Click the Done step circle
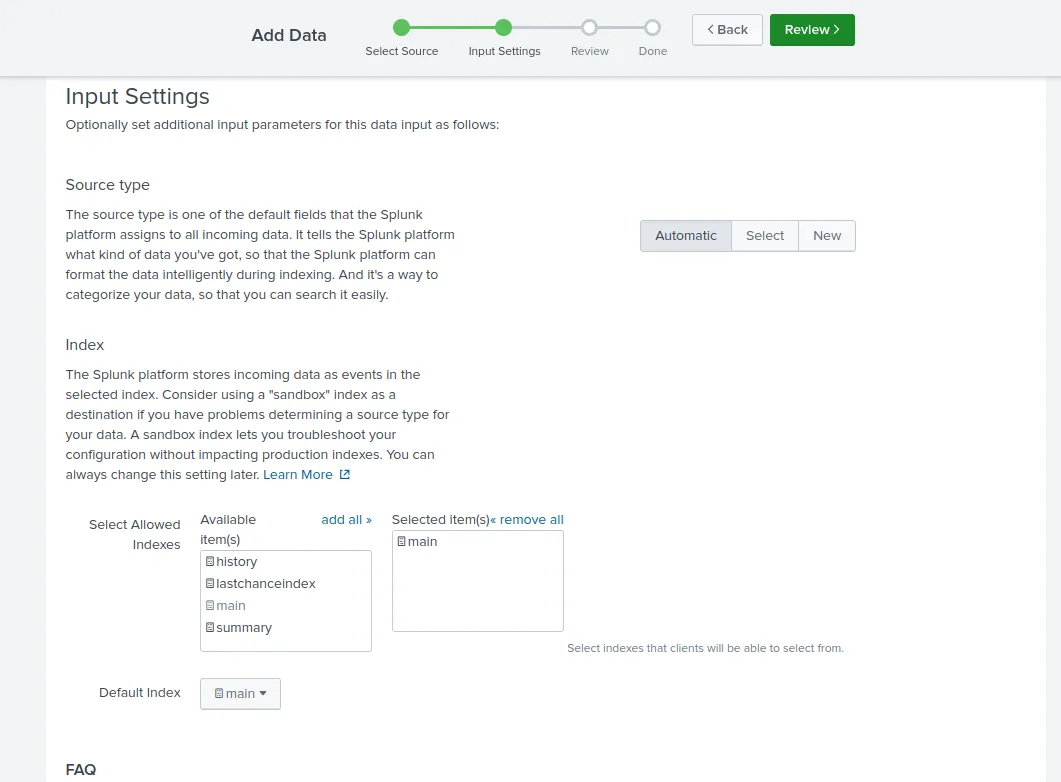This screenshot has height=782, width=1061. tap(652, 28)
